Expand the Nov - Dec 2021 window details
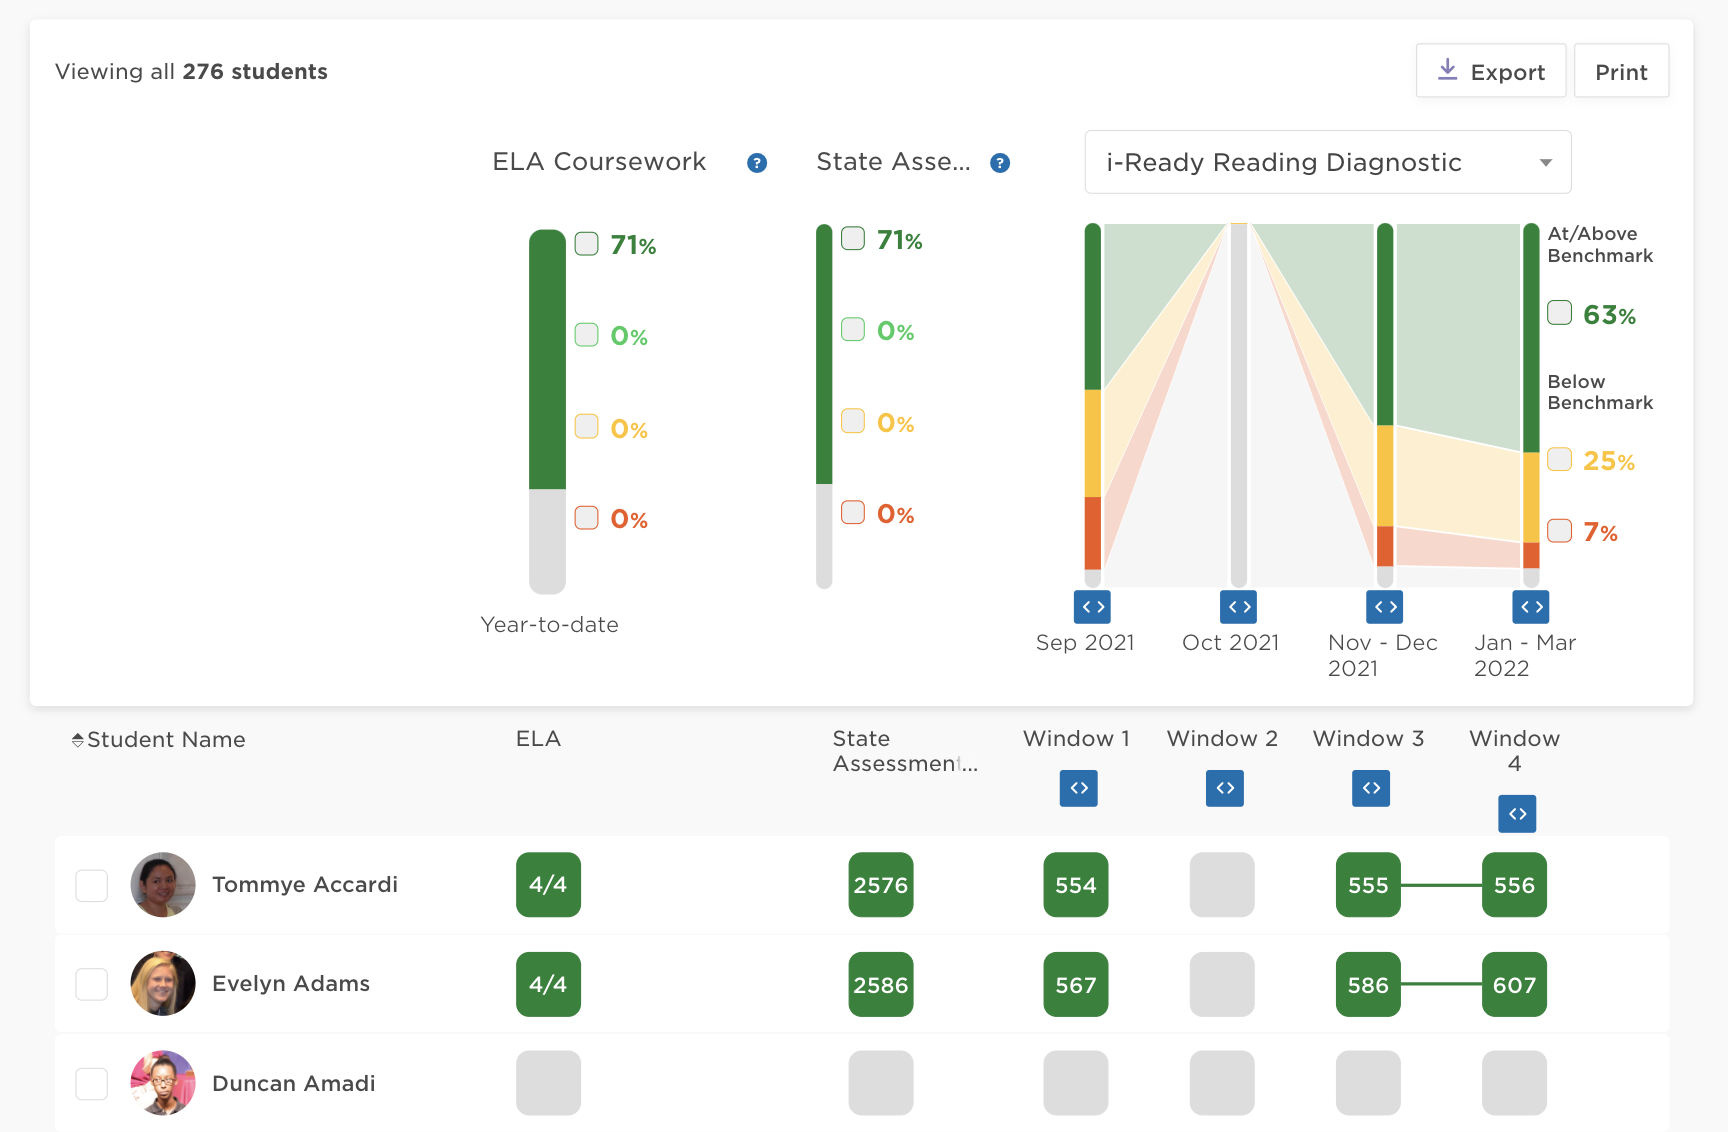Screen dimensions: 1728x1132 click(x=1384, y=606)
